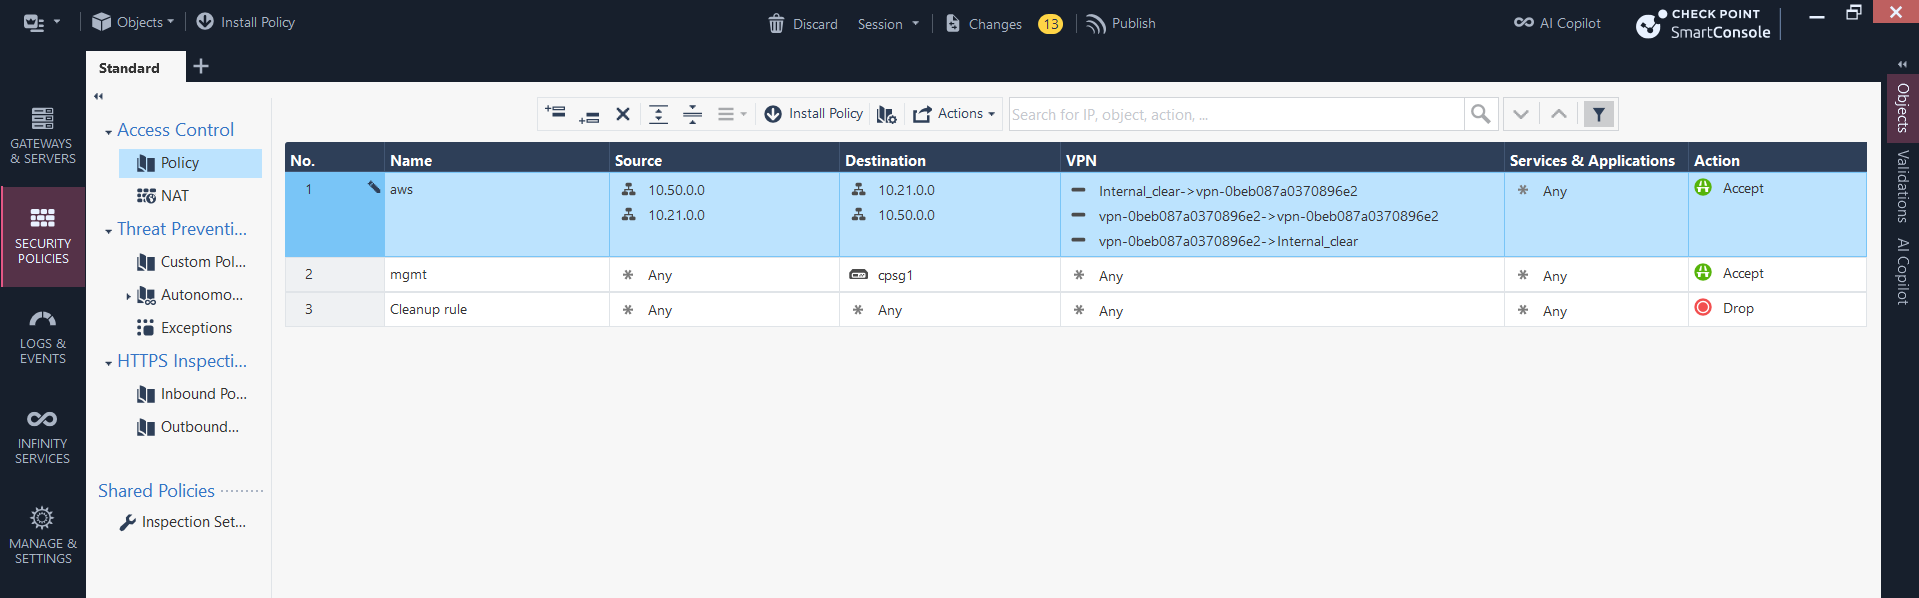The width and height of the screenshot is (1919, 598).
Task: Collapse the left navigation pane arrows
Action: [98, 97]
